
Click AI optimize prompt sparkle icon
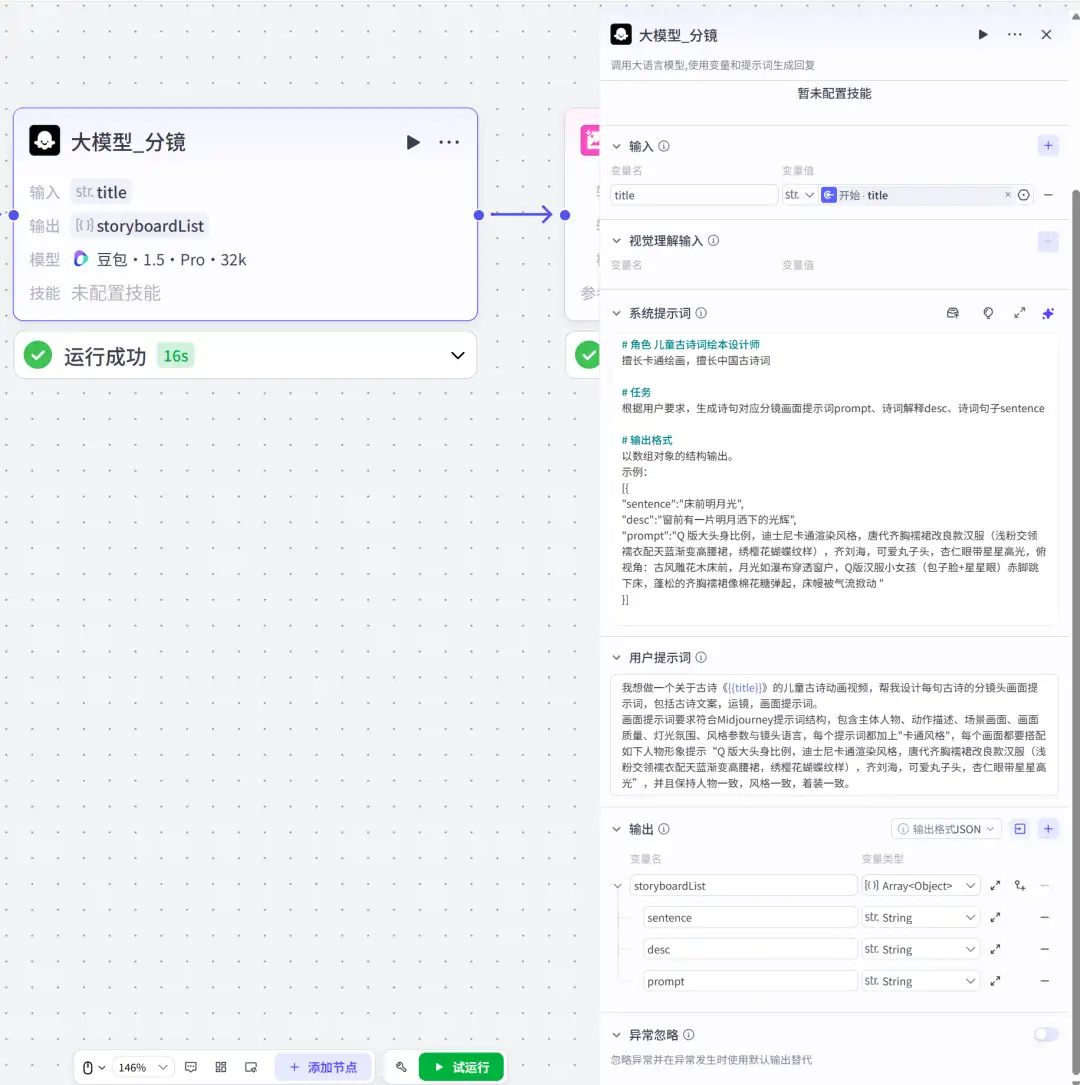1048,313
